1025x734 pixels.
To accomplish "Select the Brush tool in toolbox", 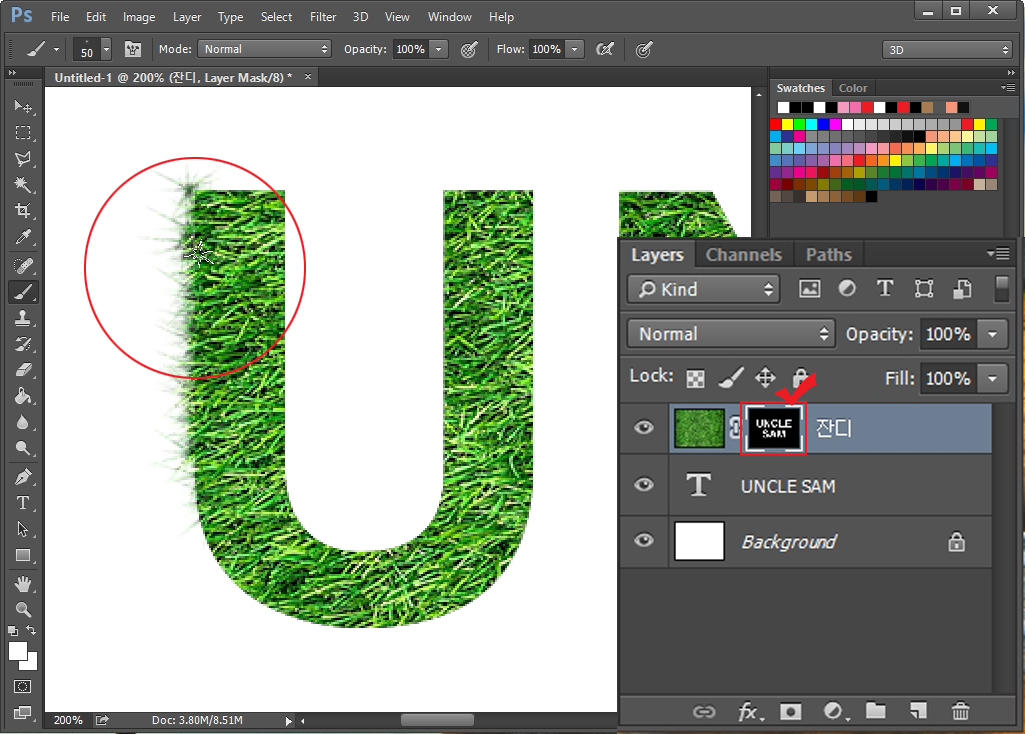I will coord(23,292).
